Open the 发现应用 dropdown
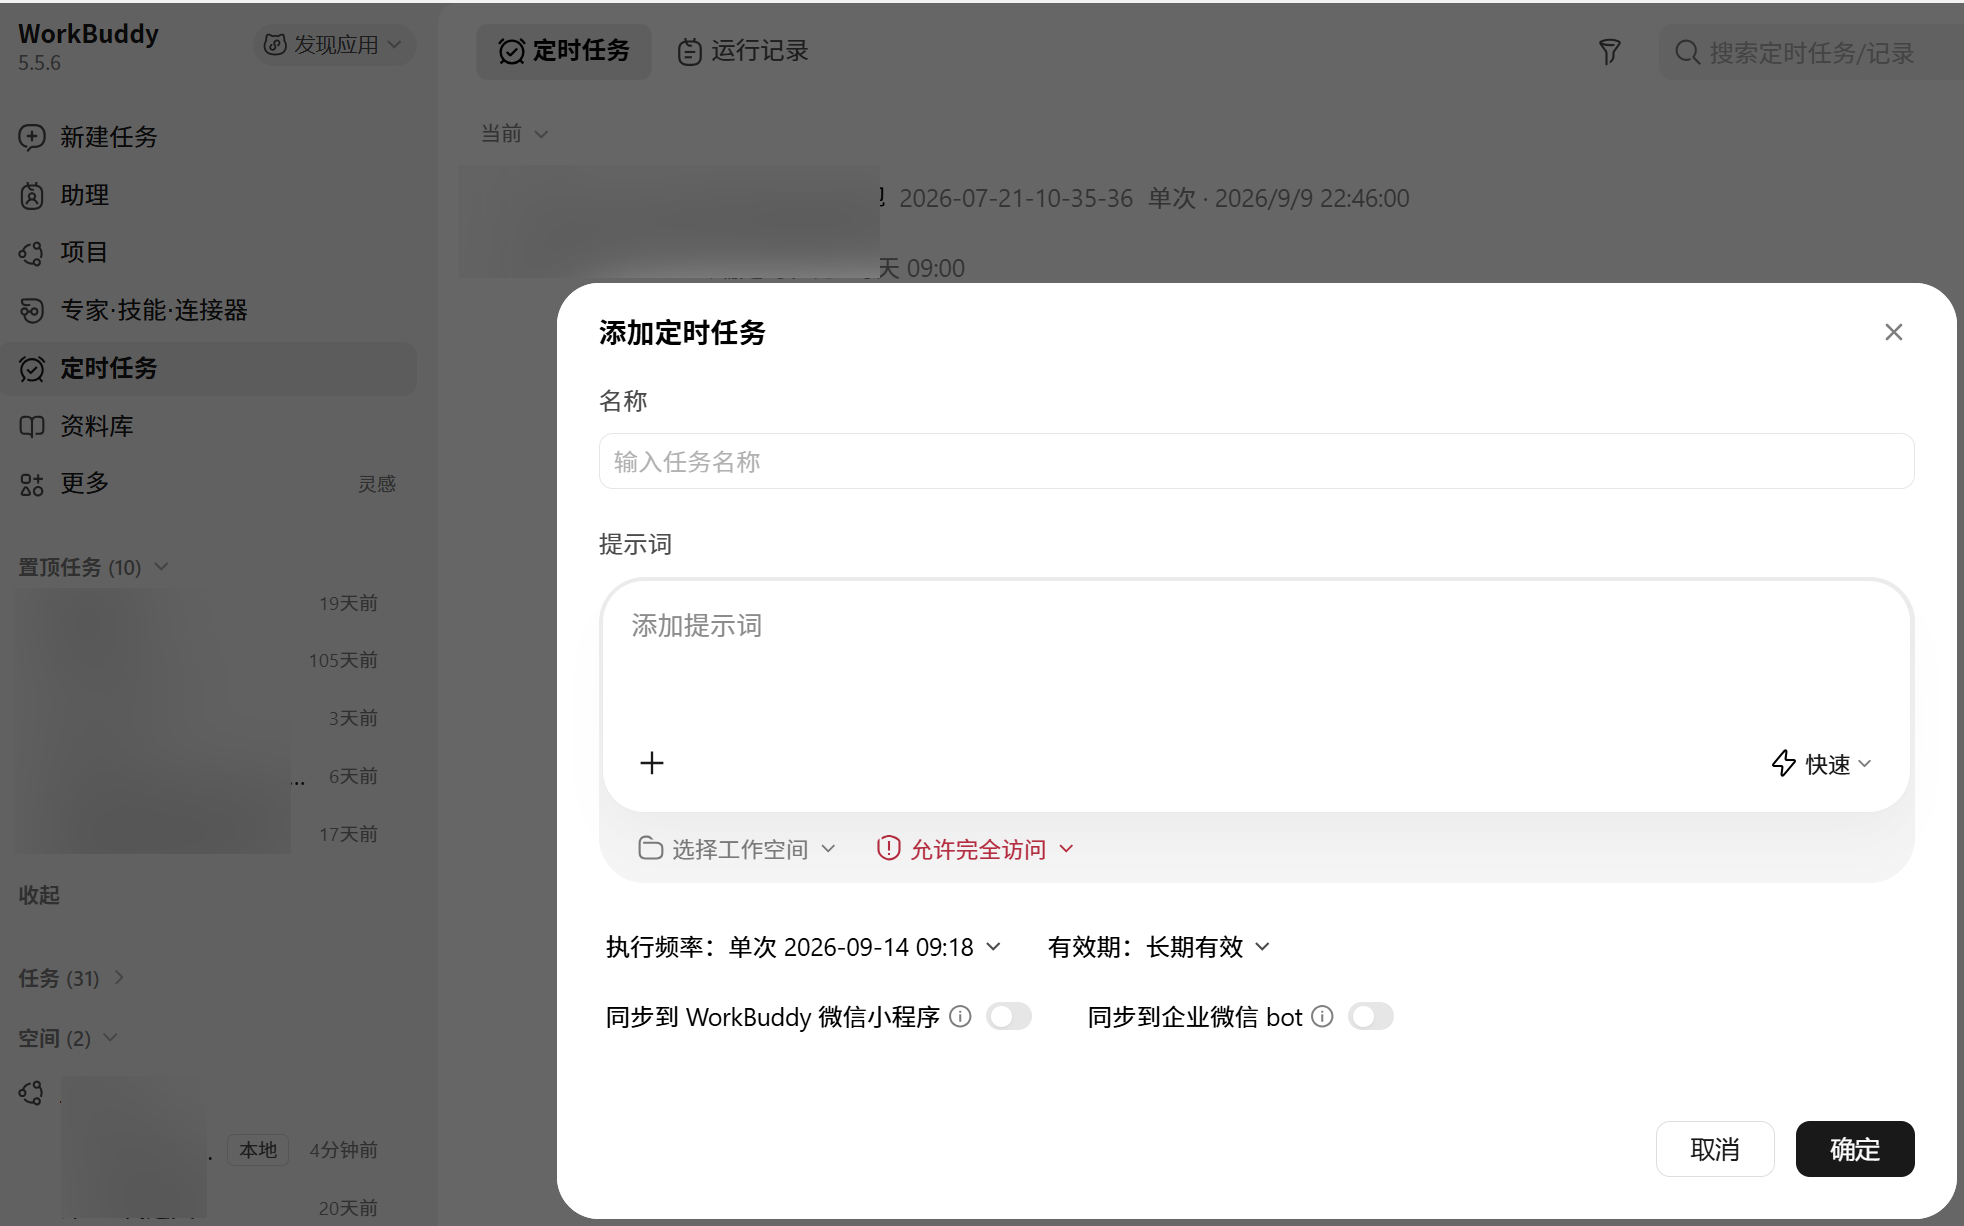 pyautogui.click(x=333, y=45)
